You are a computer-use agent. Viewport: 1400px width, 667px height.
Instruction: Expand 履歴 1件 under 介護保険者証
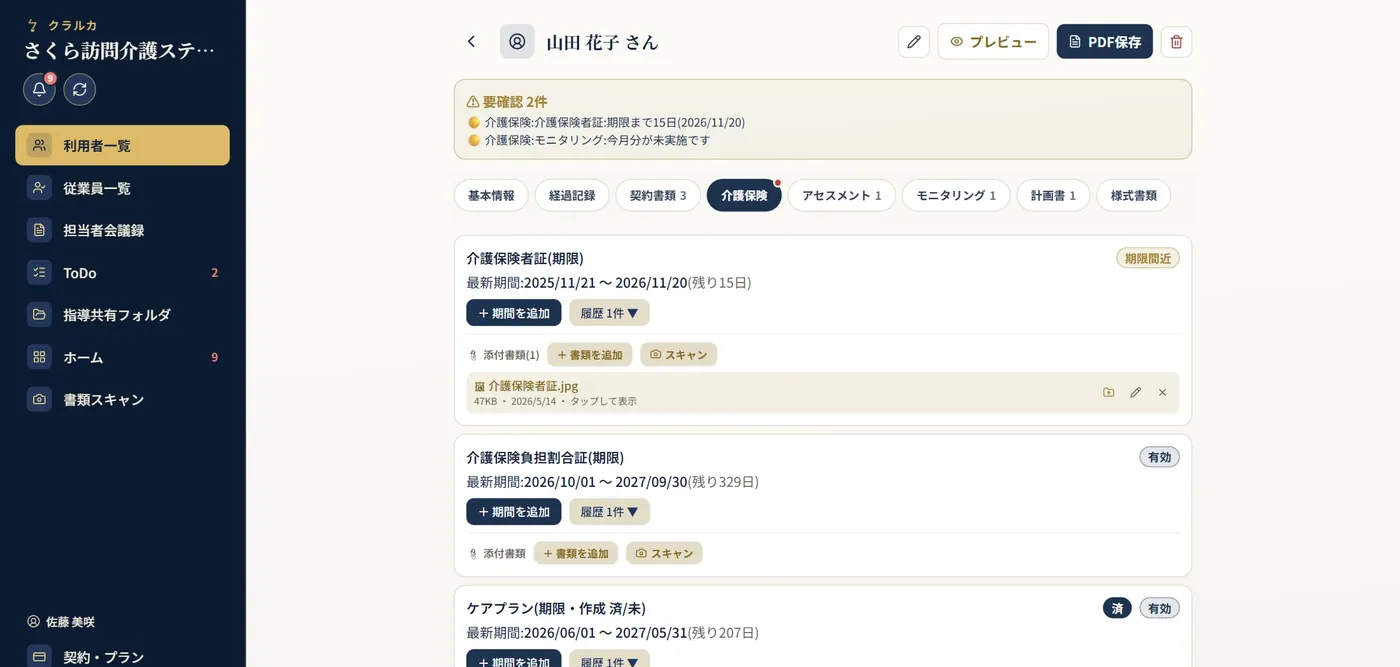pyautogui.click(x=610, y=313)
